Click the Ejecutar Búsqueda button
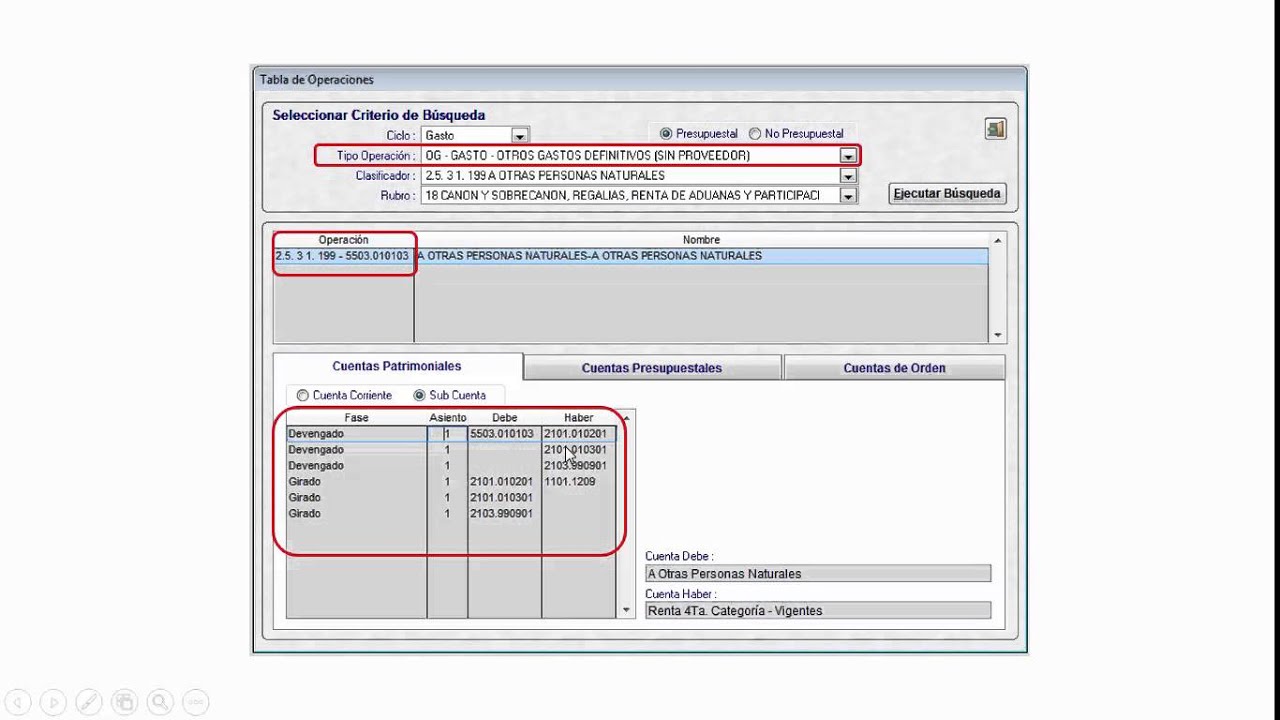Viewport: 1280px width, 720px height. click(947, 193)
